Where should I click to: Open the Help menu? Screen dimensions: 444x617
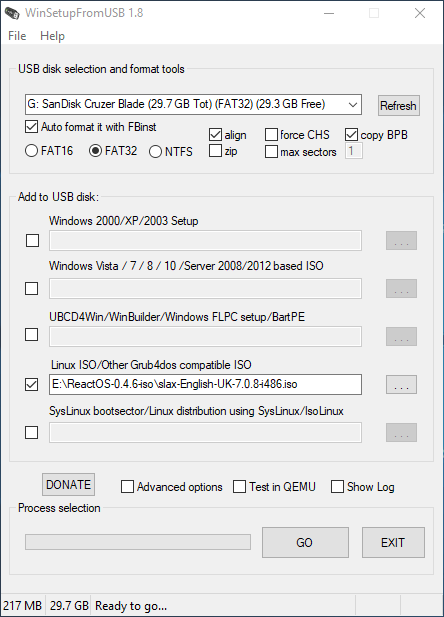[52, 36]
